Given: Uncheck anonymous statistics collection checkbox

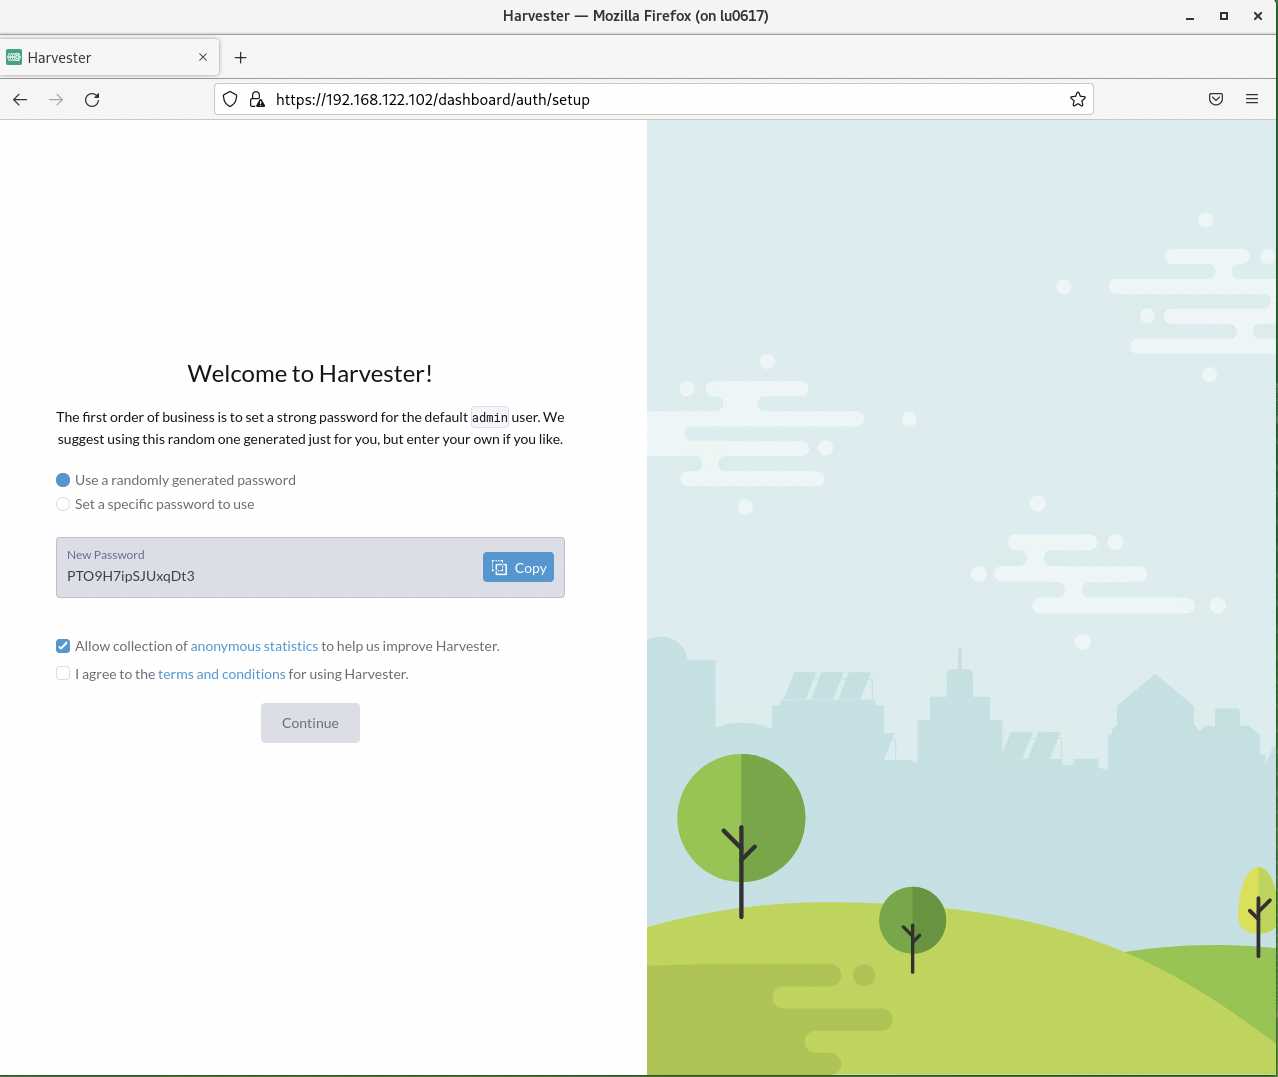Looking at the screenshot, I should click(63, 646).
